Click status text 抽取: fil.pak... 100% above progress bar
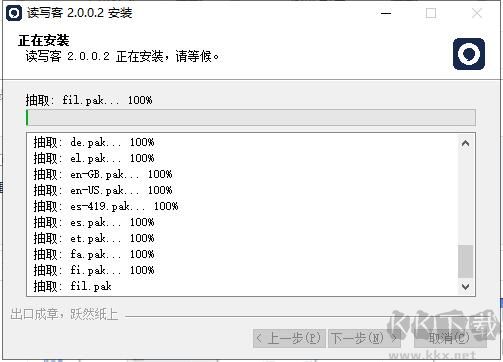Screen dimensions: 503x362 (89, 100)
